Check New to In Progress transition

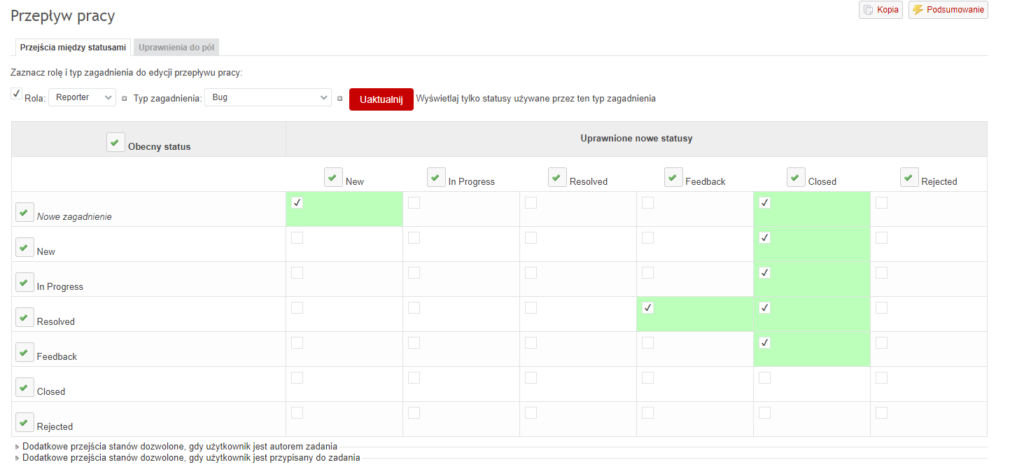click(x=414, y=238)
